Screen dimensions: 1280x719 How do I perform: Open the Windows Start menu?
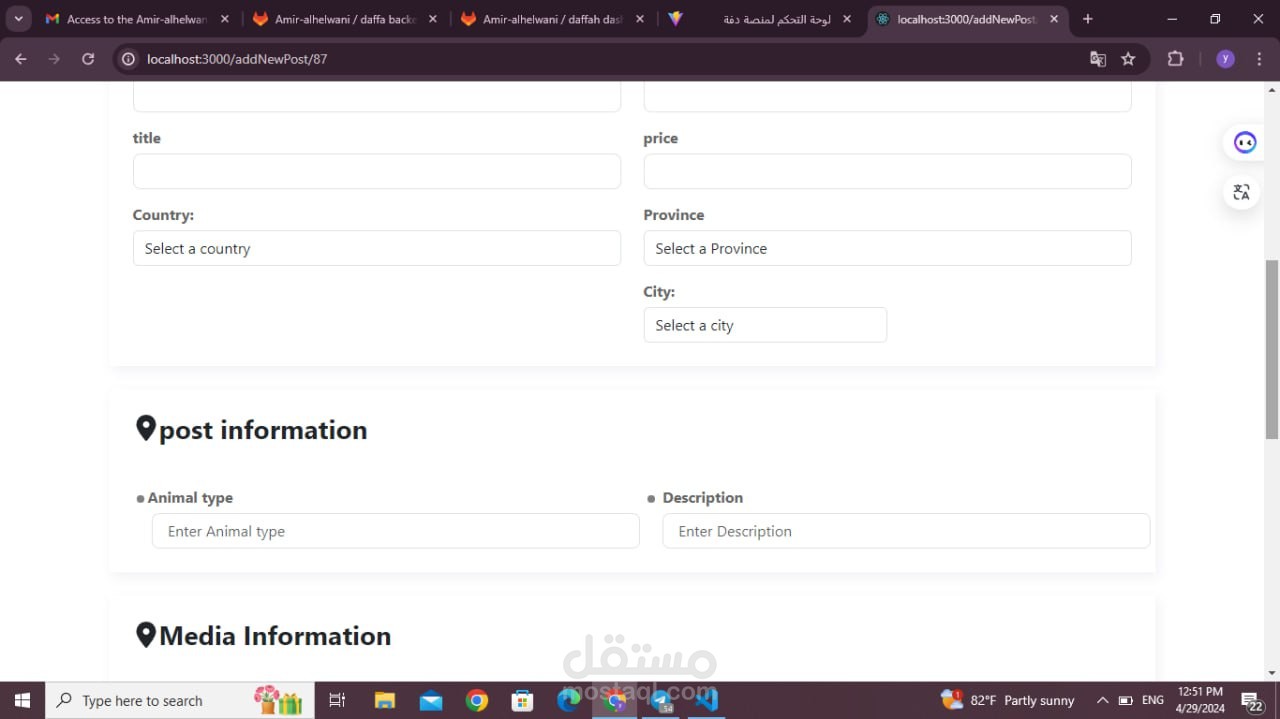tap(22, 700)
